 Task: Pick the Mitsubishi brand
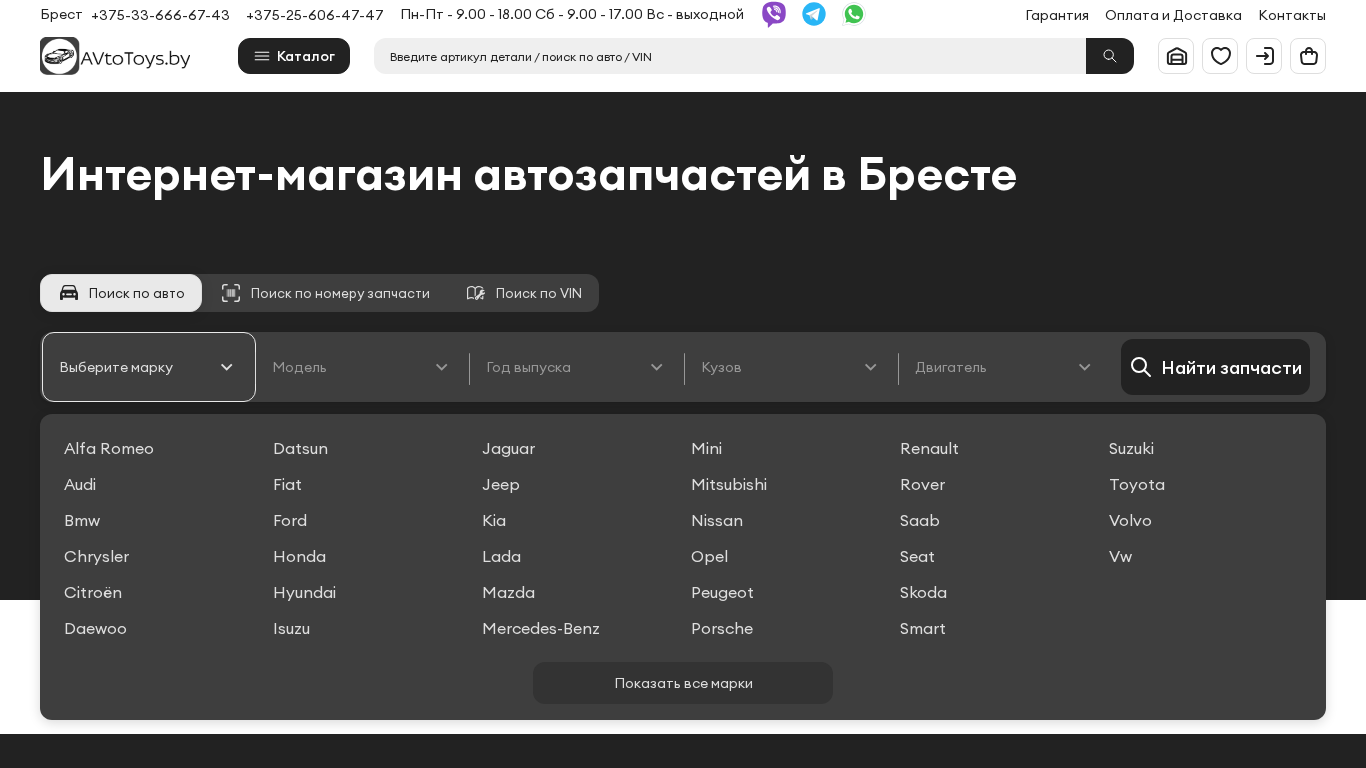point(729,484)
